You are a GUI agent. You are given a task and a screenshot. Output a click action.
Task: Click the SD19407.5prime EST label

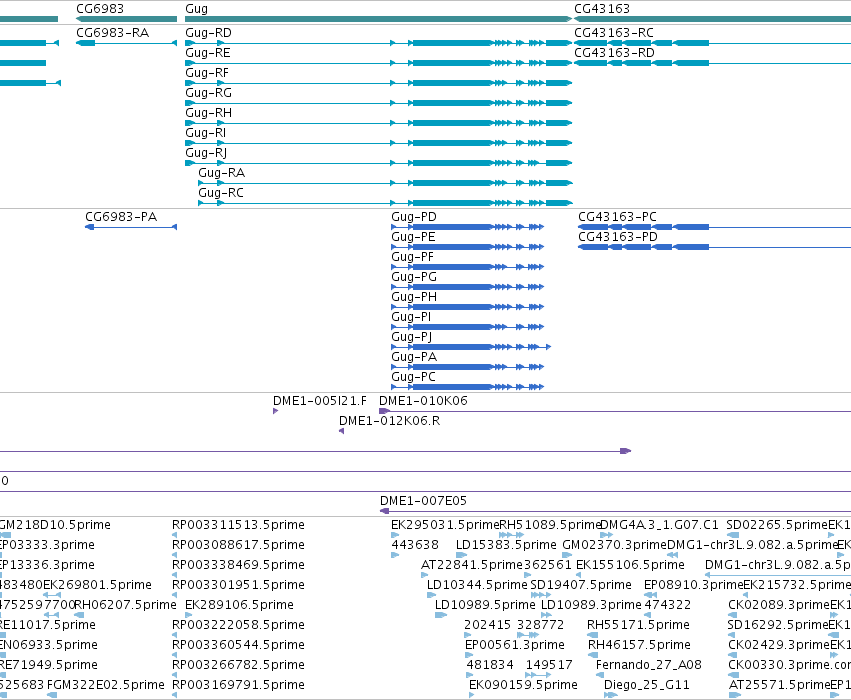(x=581, y=585)
